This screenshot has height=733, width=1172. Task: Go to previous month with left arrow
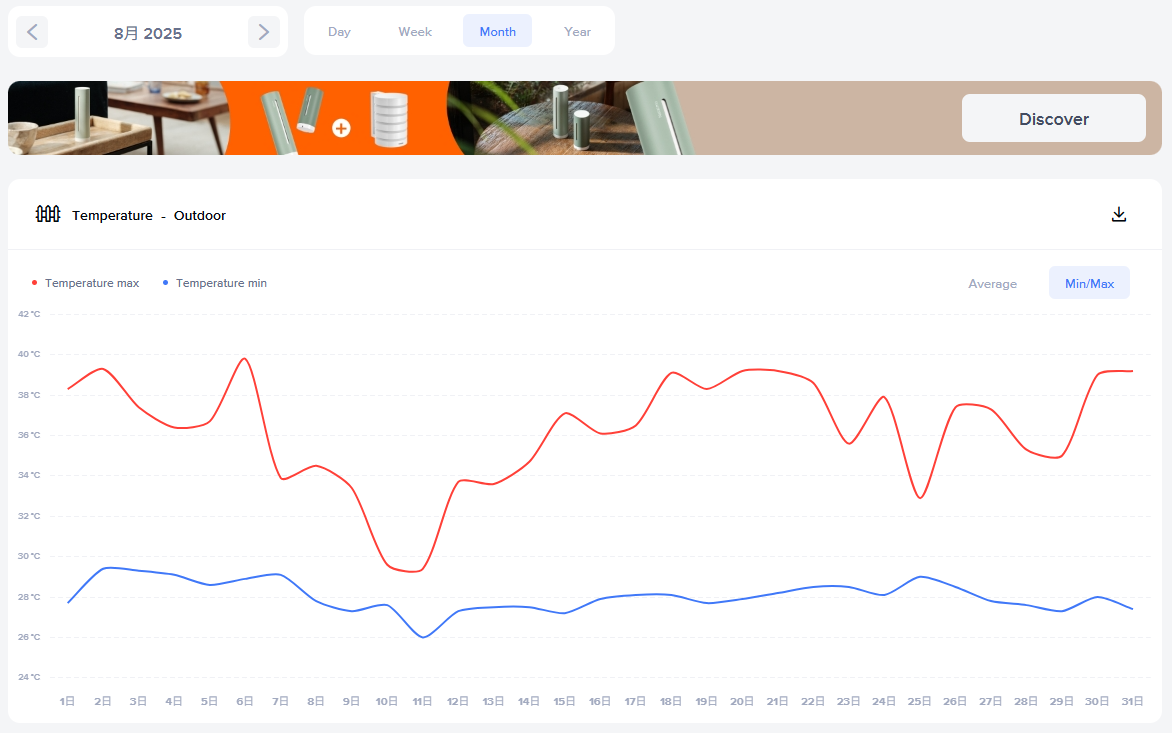click(x=32, y=32)
